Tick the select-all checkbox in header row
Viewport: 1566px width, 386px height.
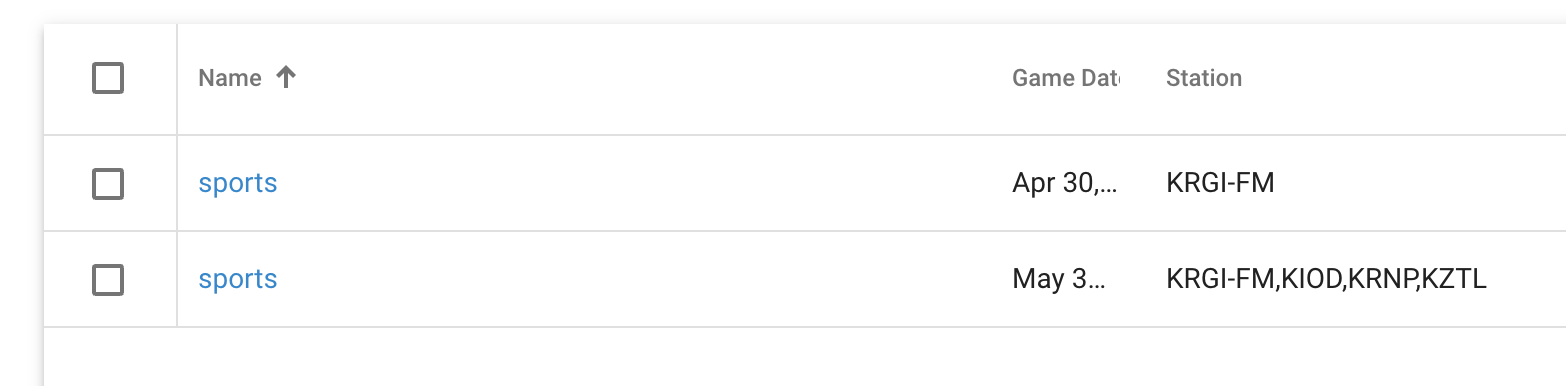coord(108,78)
